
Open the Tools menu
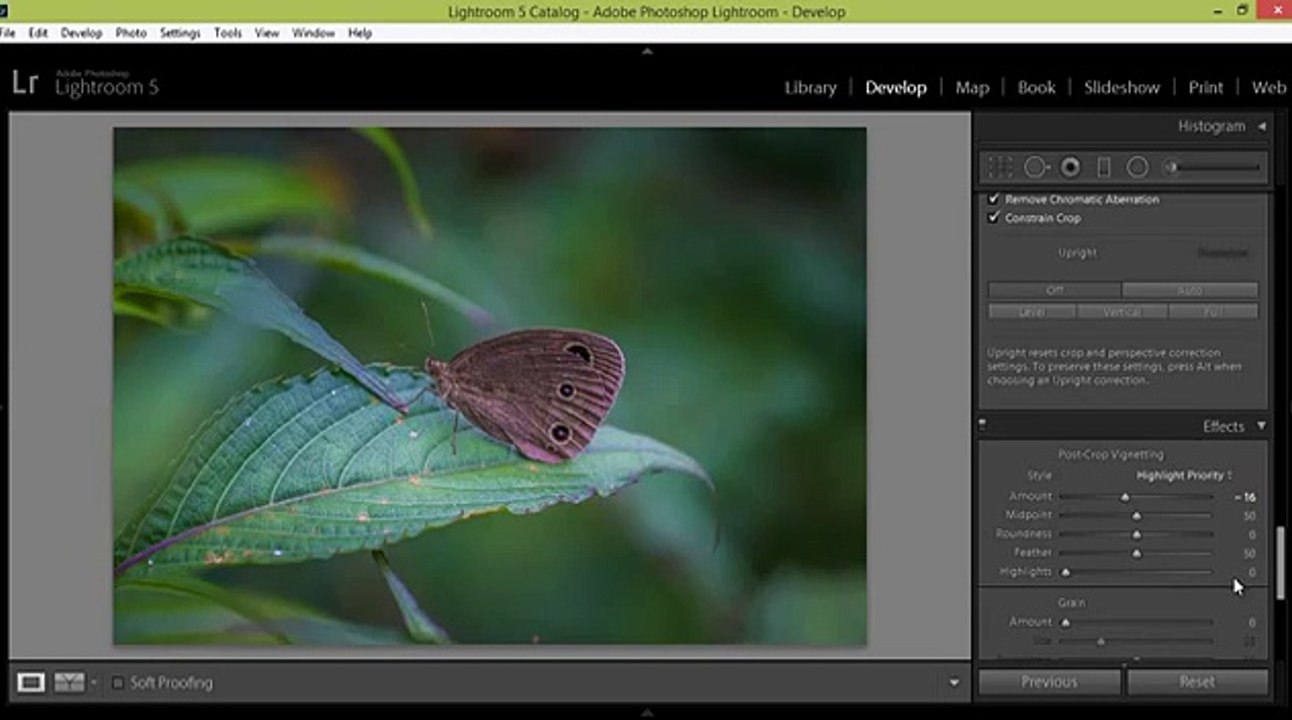tap(228, 33)
